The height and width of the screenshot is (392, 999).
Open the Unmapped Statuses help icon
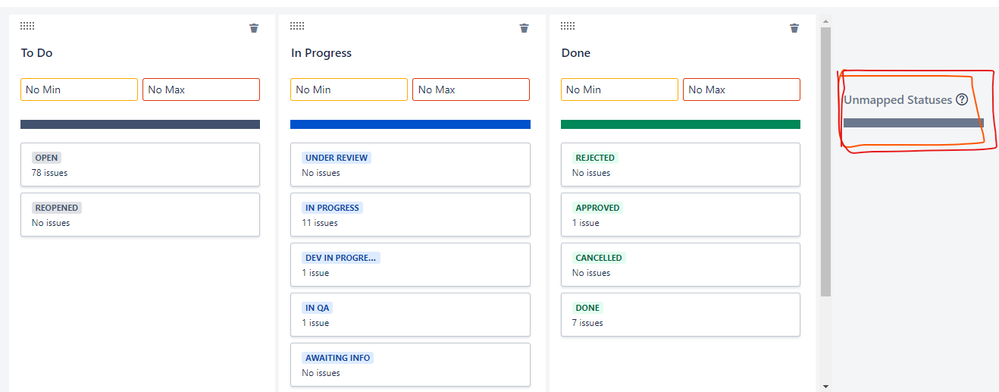point(962,99)
